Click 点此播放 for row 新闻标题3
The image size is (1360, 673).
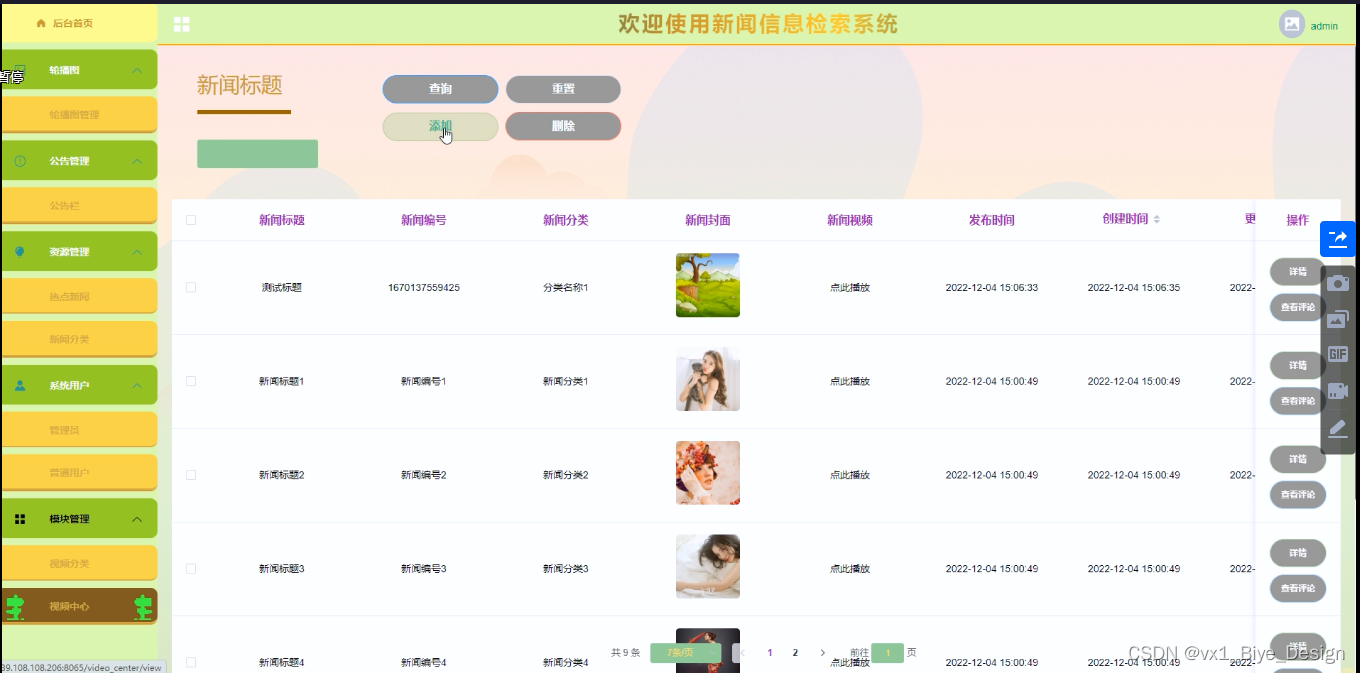(850, 568)
